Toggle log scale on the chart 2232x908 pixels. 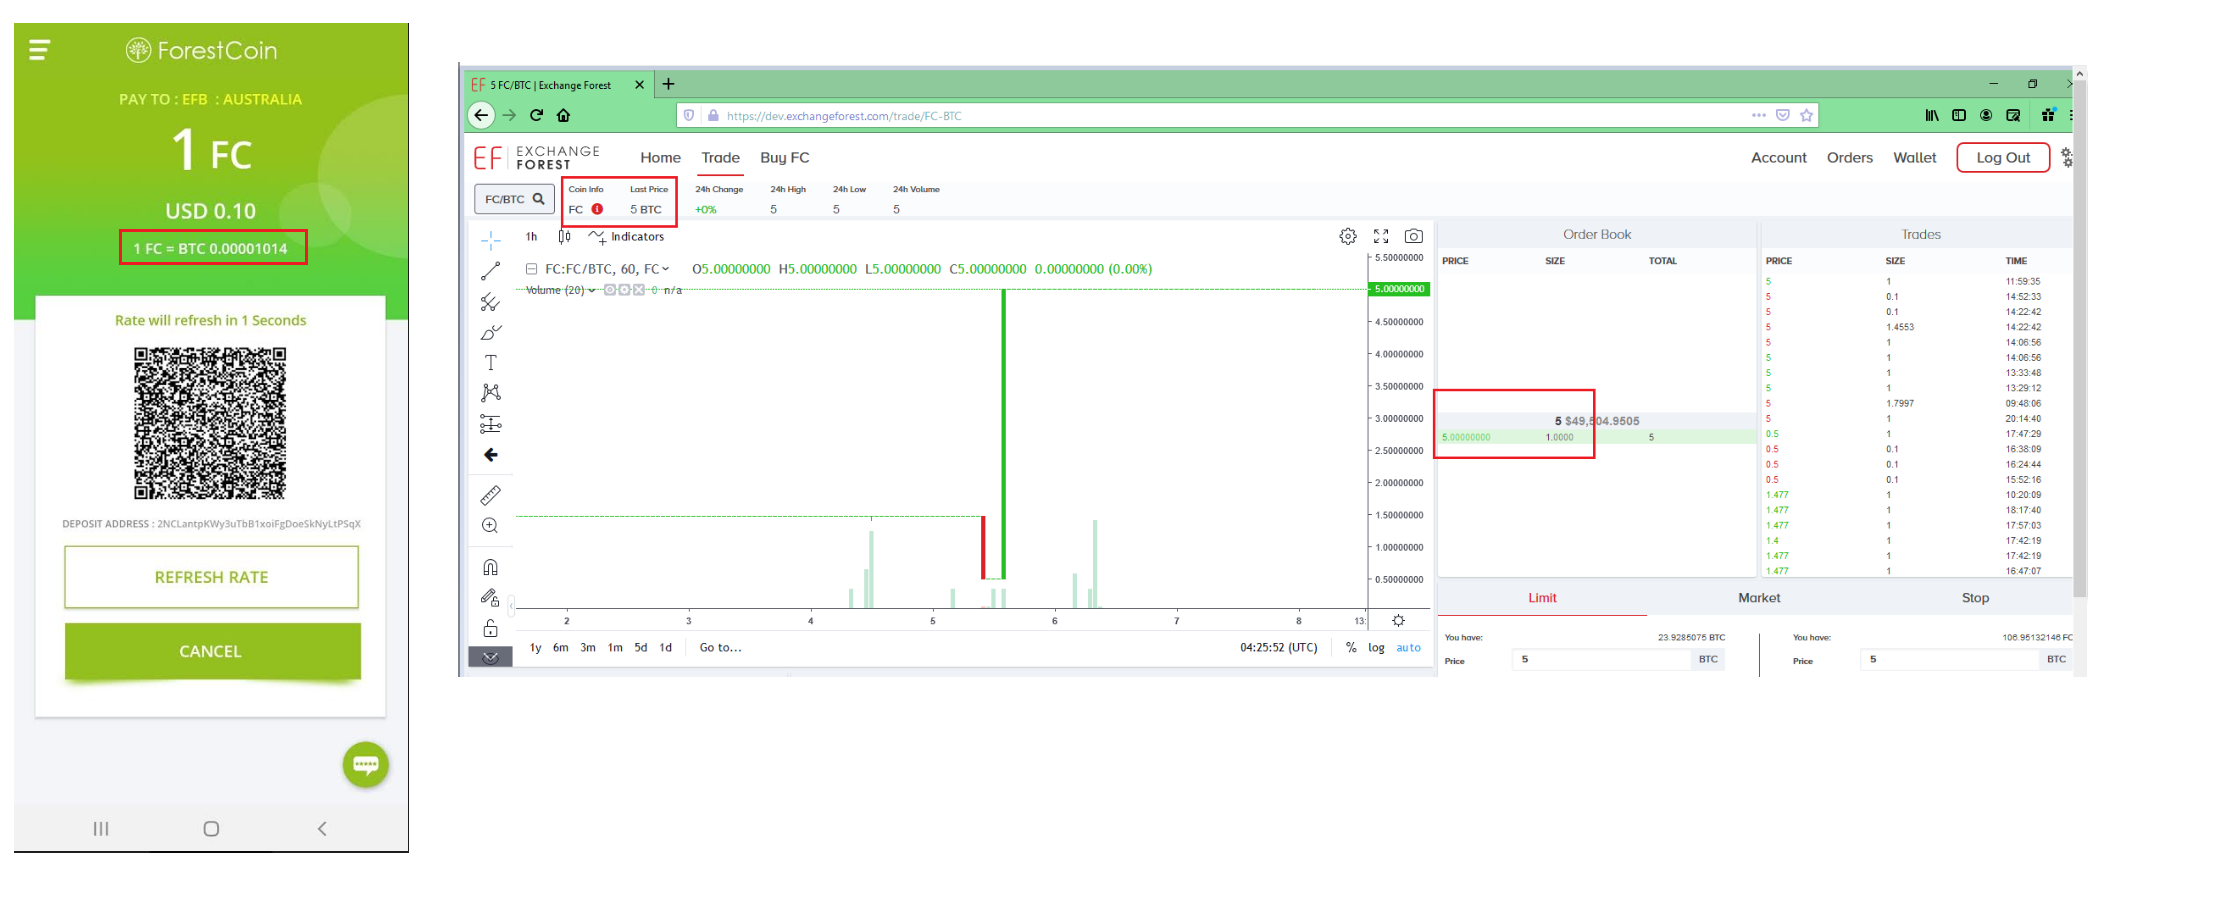[1376, 648]
